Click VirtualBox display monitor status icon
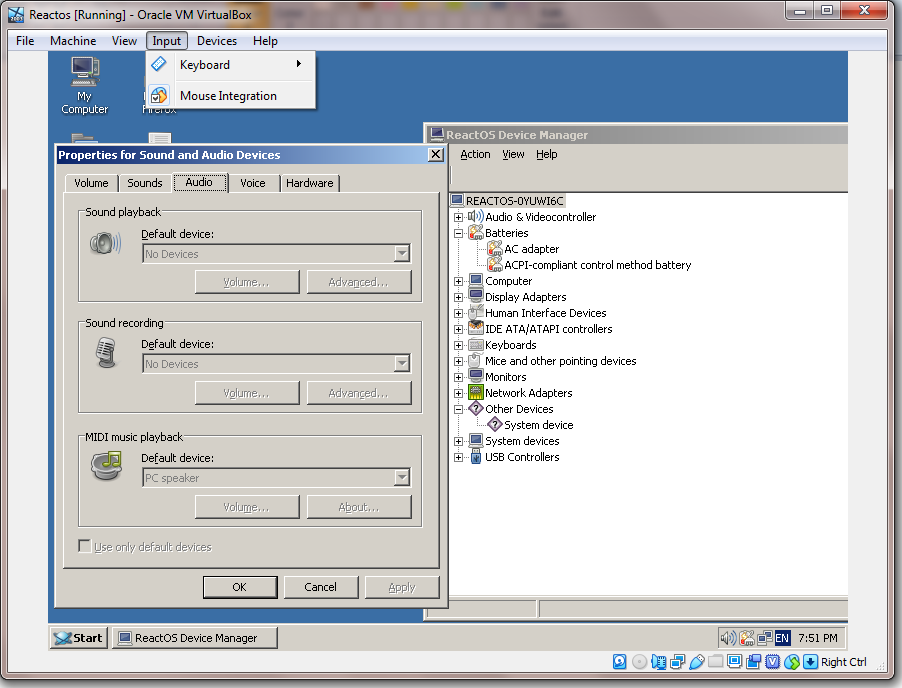The image size is (902, 688). (734, 662)
